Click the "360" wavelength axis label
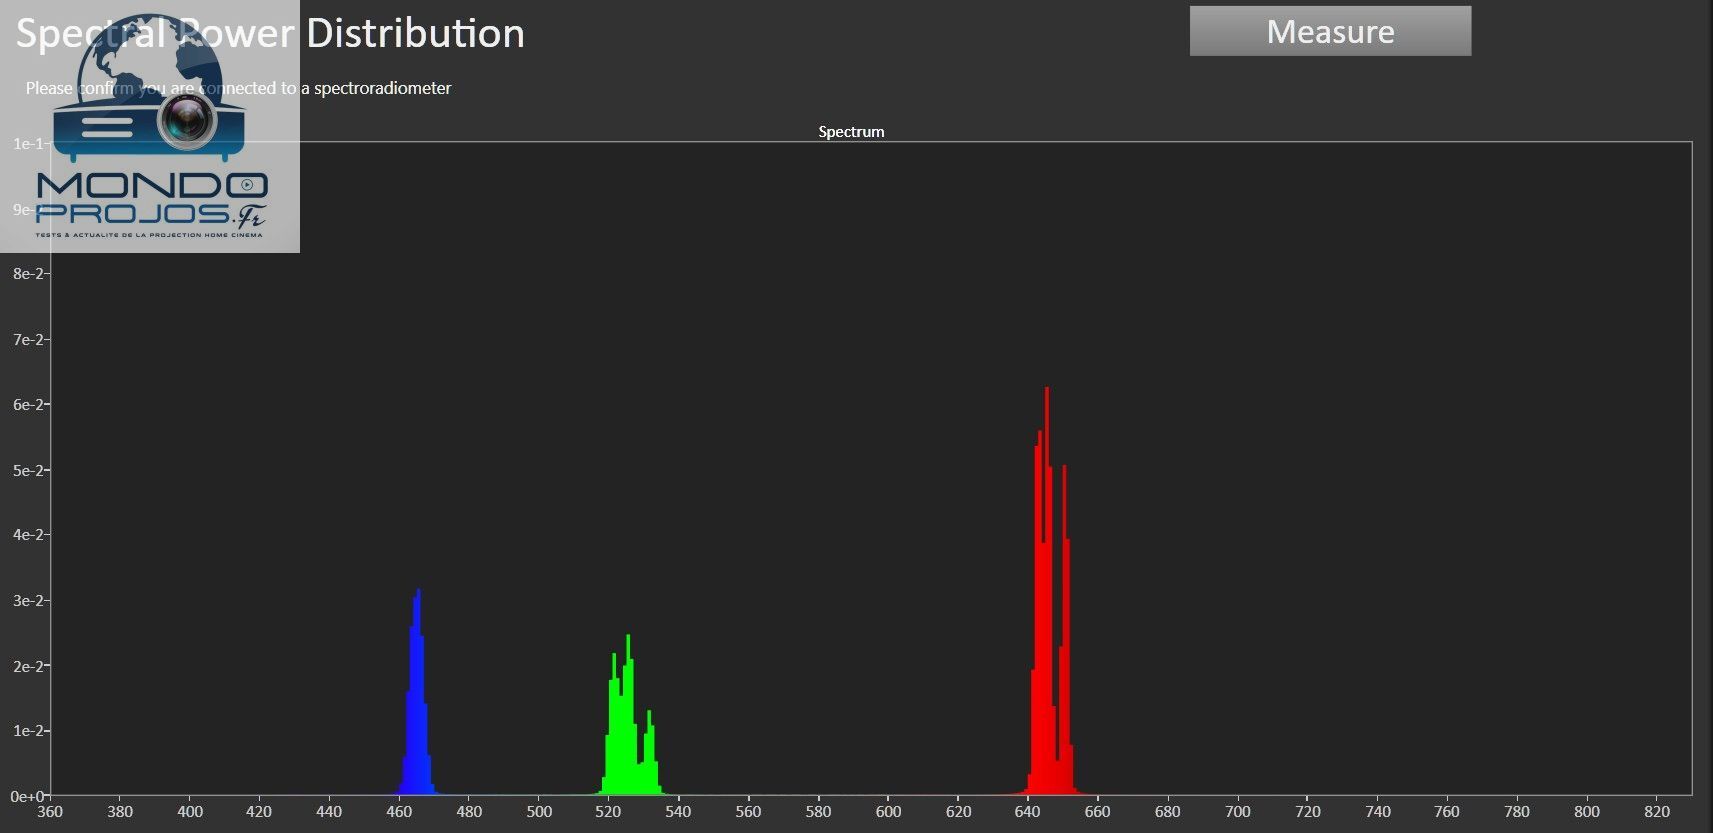Viewport: 1713px width, 833px height. pos(50,812)
